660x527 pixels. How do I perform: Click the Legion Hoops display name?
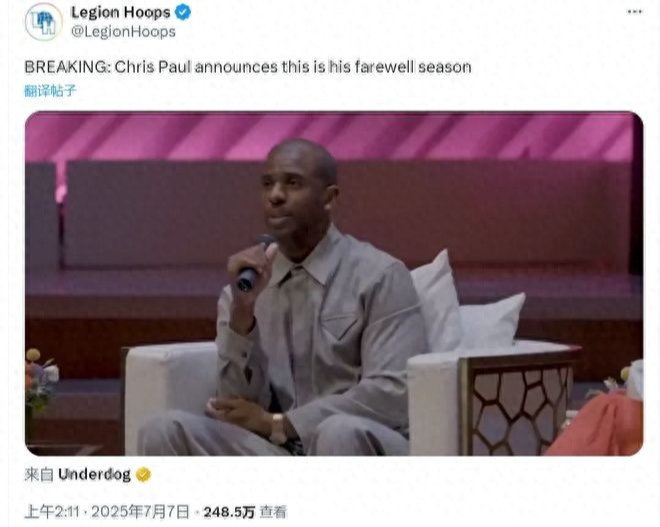click(x=120, y=12)
